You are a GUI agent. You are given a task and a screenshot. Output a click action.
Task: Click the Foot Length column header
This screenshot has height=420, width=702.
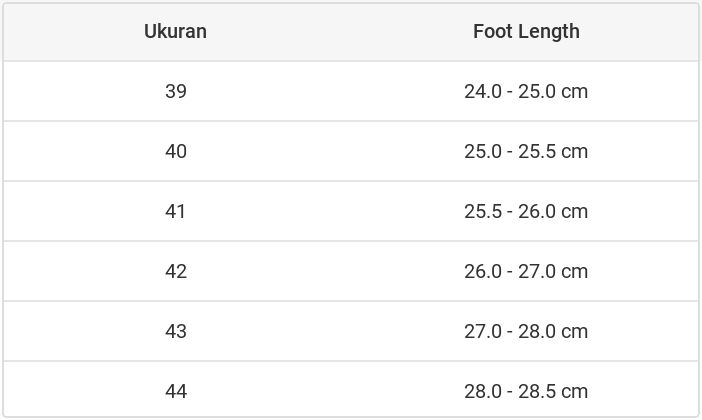point(526,31)
